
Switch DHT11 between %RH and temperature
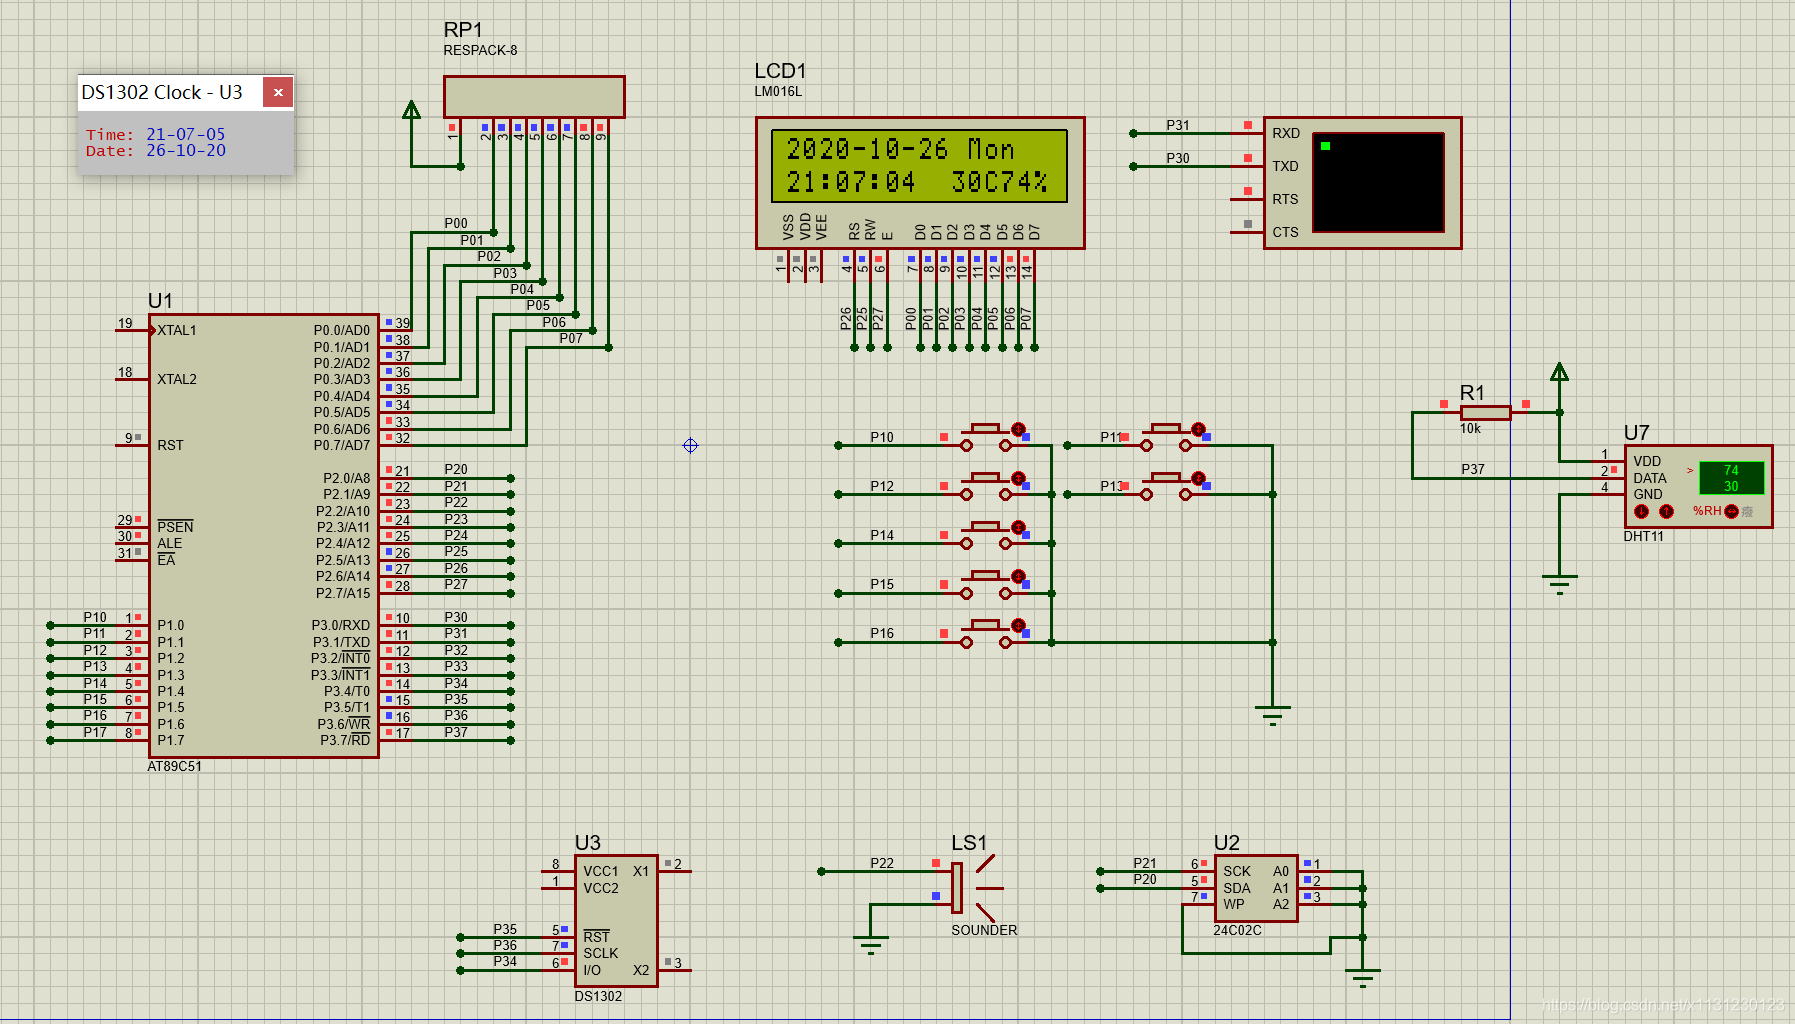click(x=1731, y=511)
